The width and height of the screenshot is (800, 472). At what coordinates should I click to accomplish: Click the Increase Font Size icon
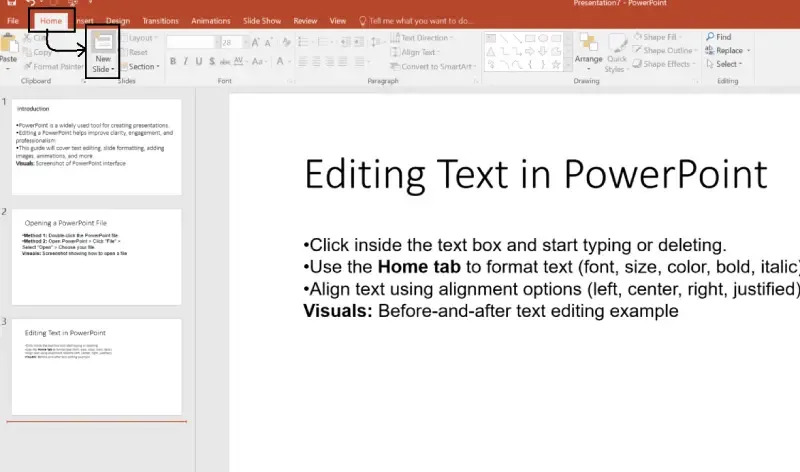[256, 43]
